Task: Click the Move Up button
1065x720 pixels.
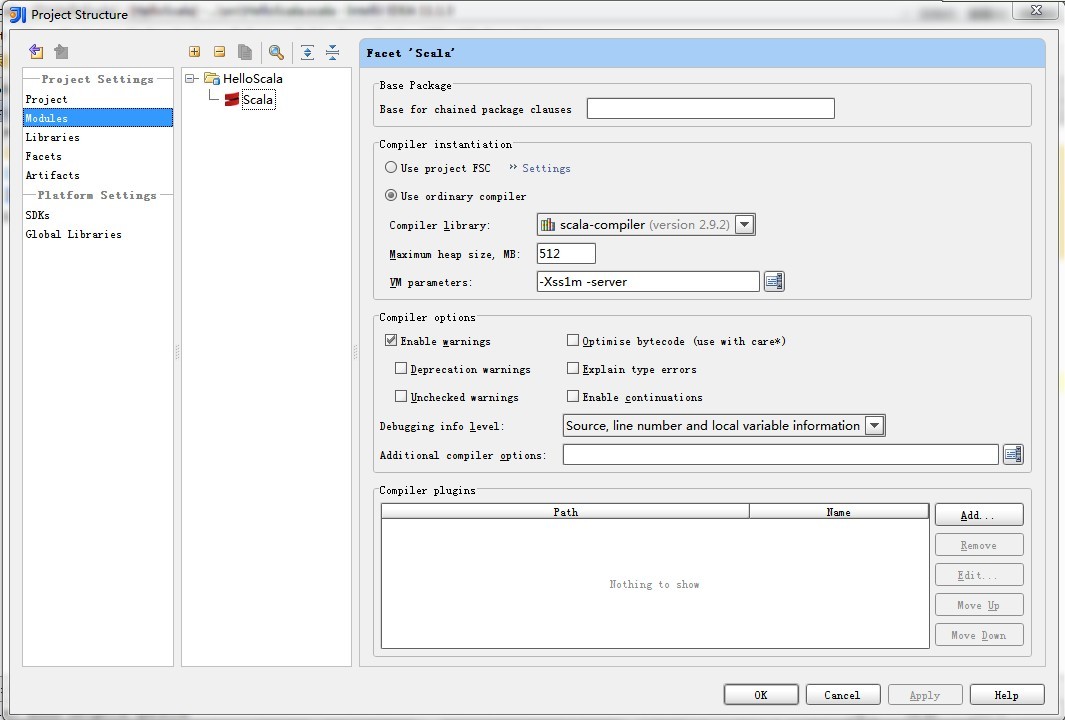Action: (x=979, y=605)
